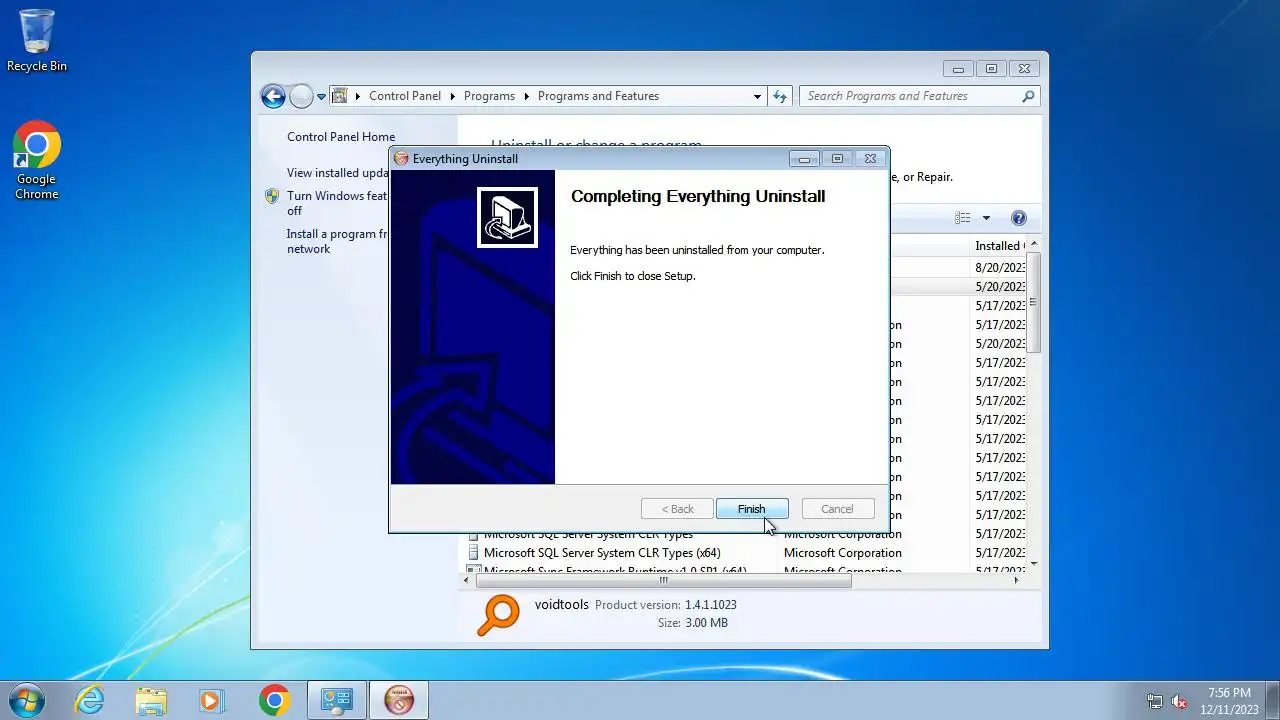Select Microsoft SQL Server System CLR Types (x64)
Viewport: 1280px width, 720px height.
(x=602, y=553)
